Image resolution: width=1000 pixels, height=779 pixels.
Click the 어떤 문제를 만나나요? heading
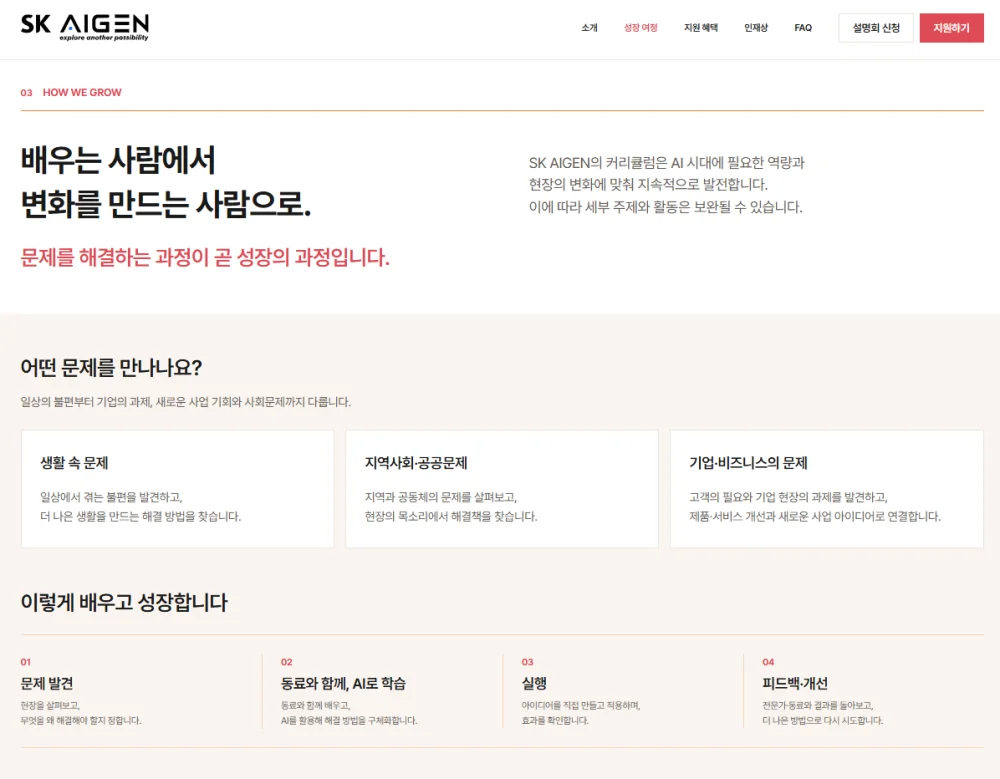pos(111,367)
